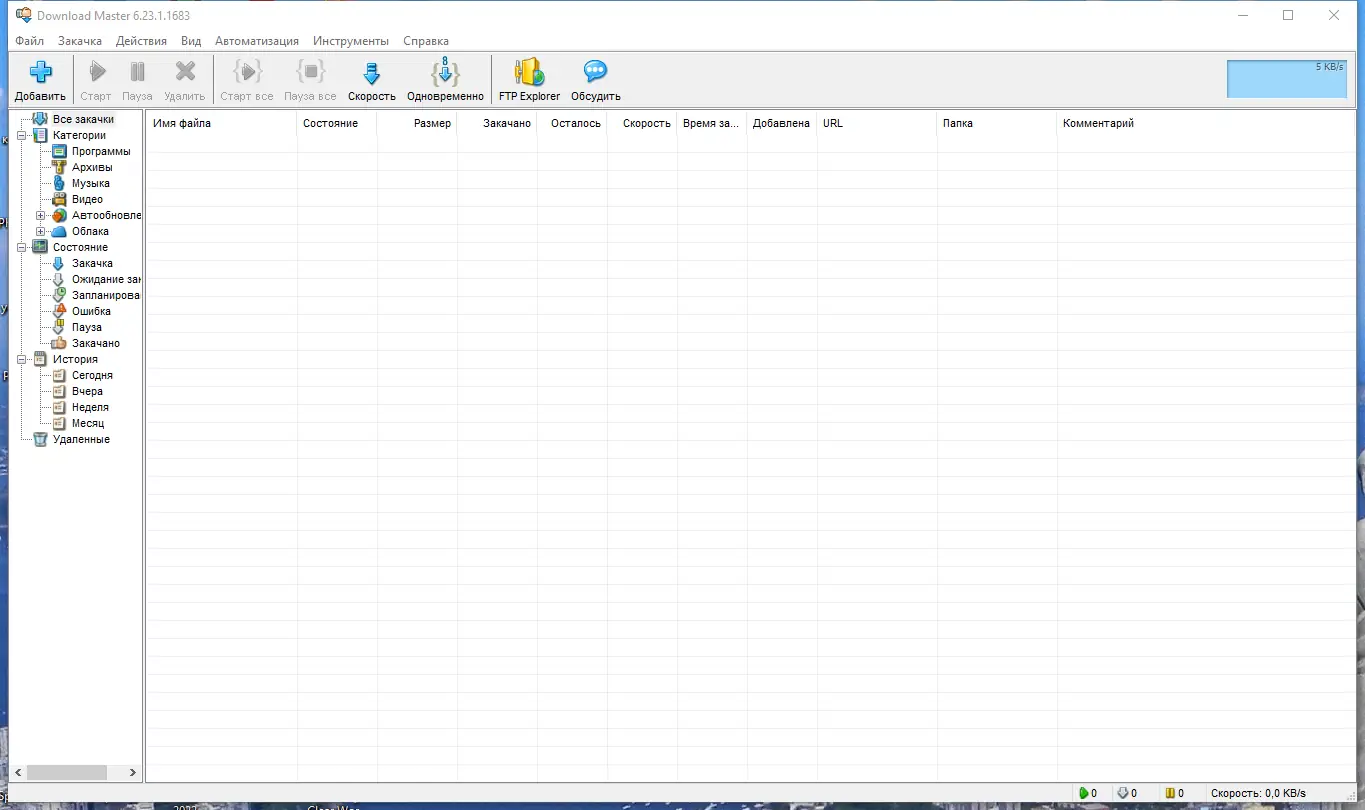Sort by the Имя файла column header

coord(222,123)
